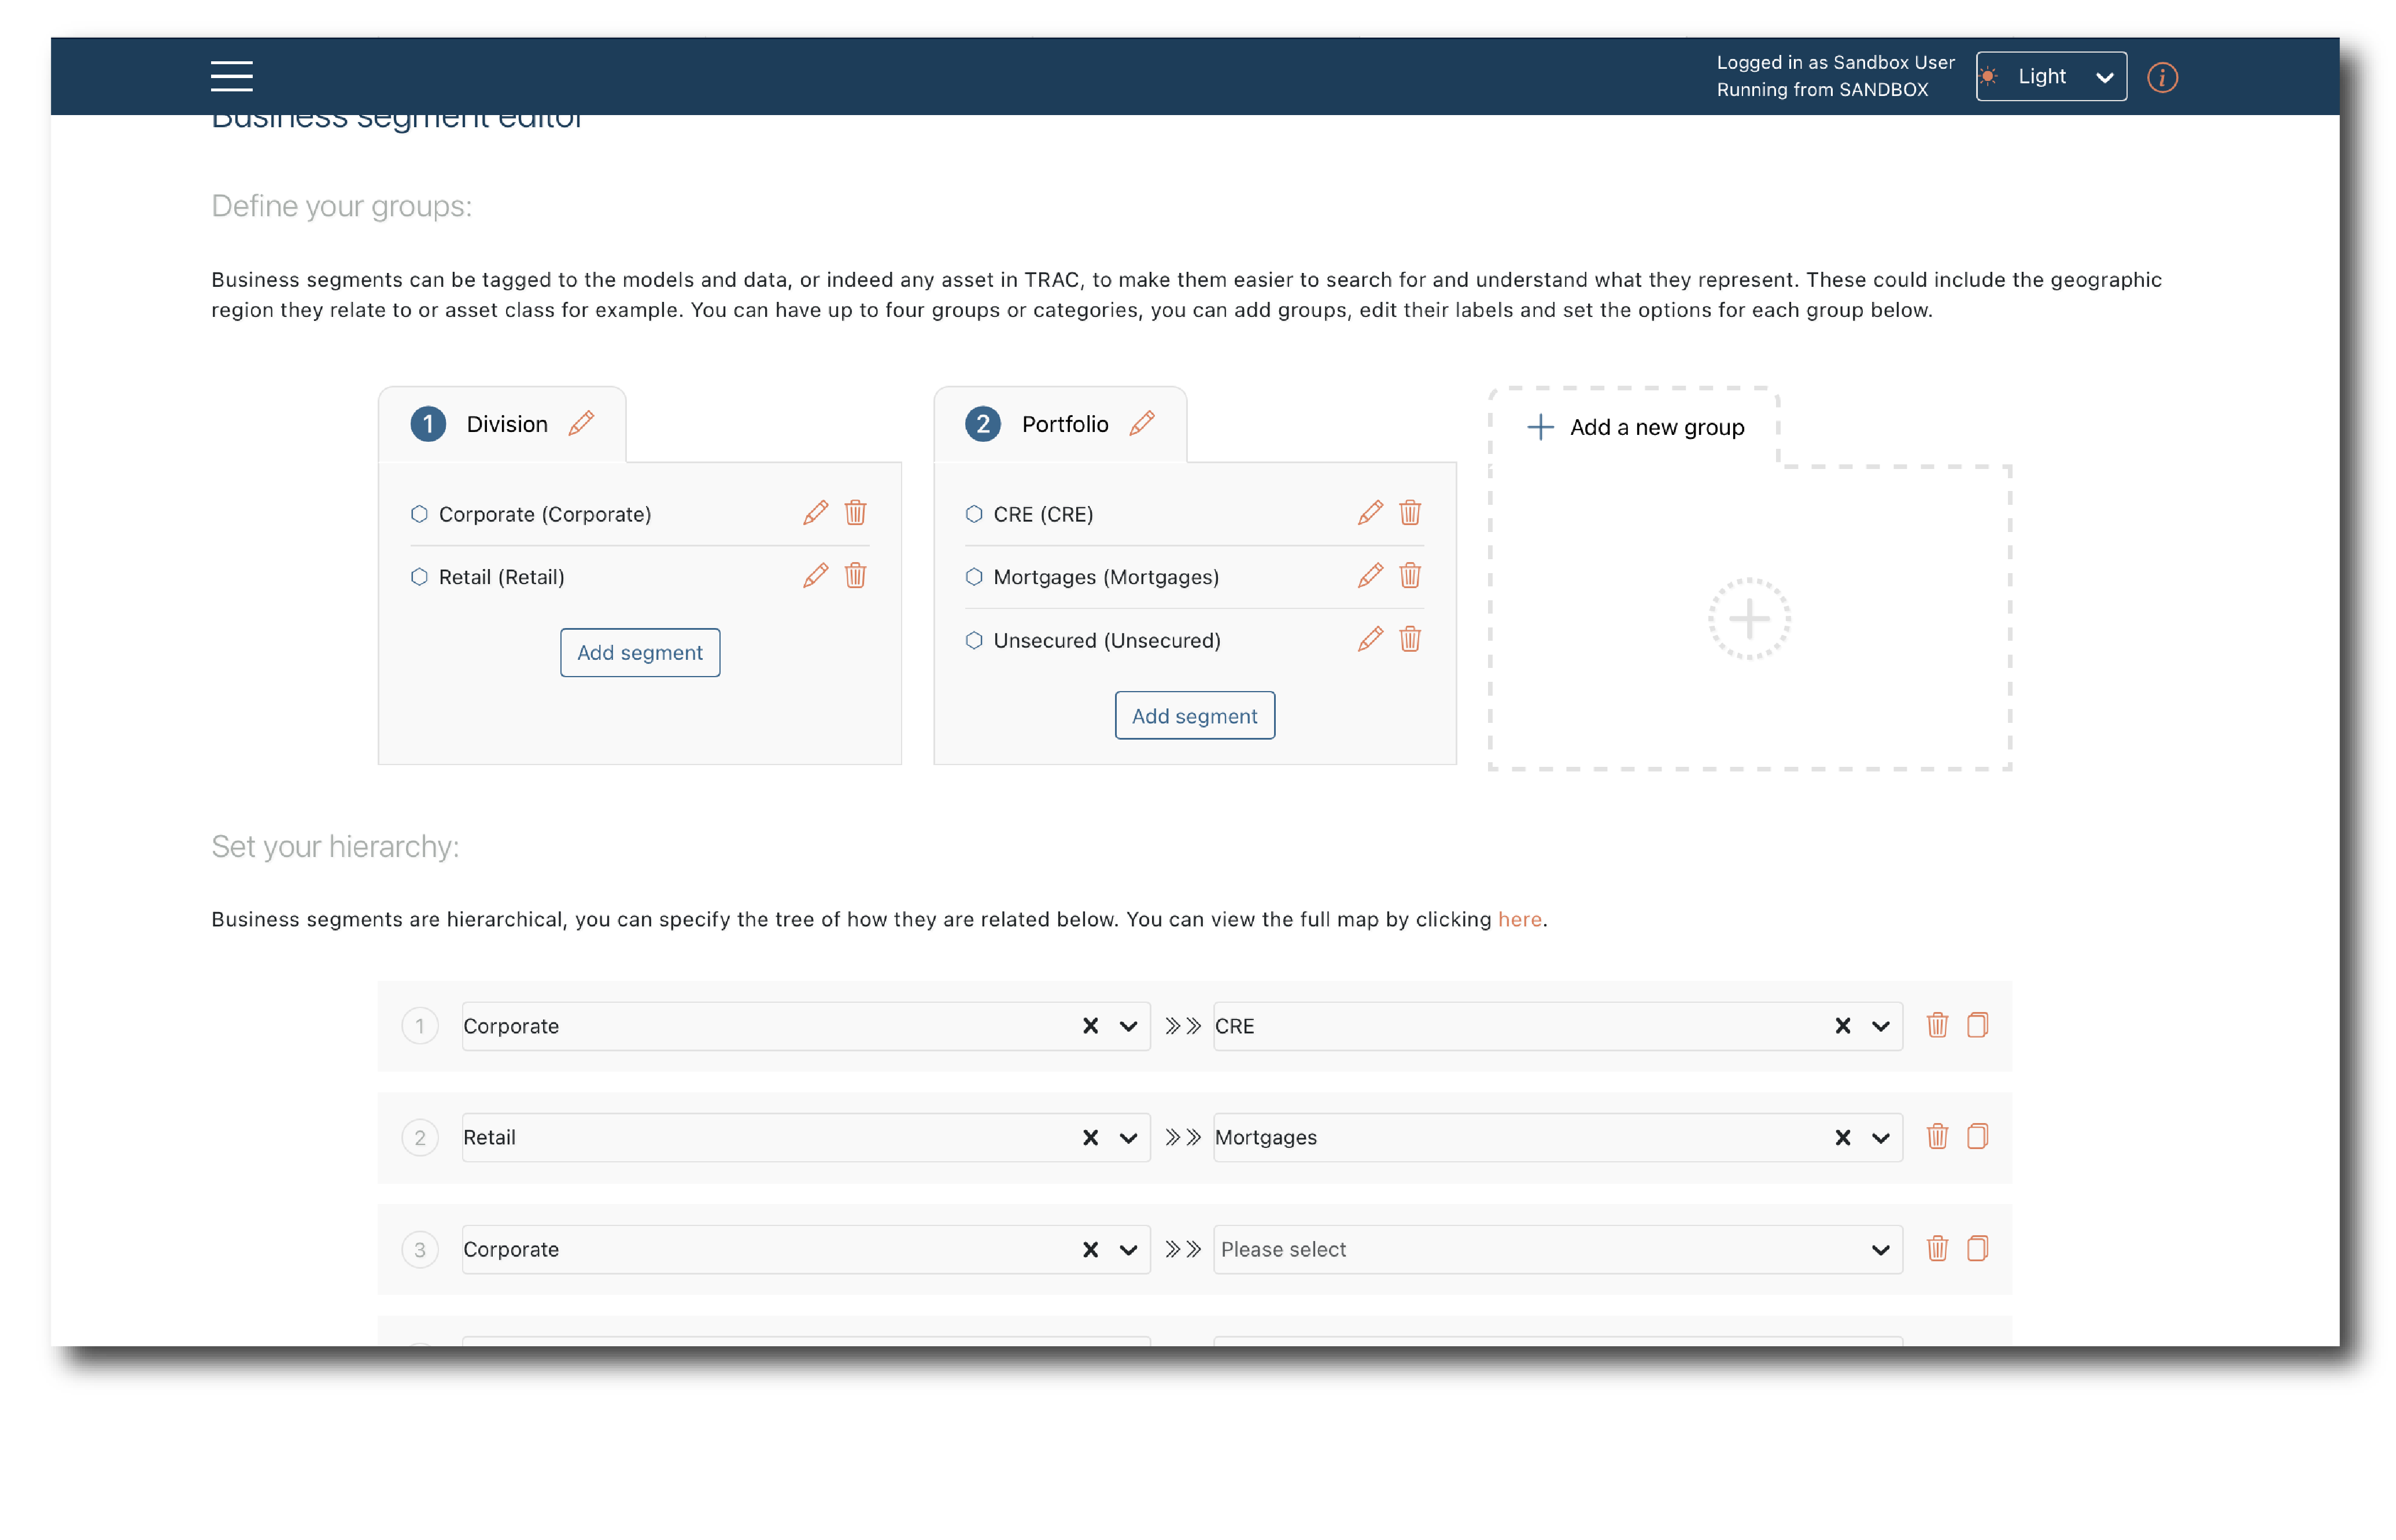Edit the Division group label

[x=581, y=424]
